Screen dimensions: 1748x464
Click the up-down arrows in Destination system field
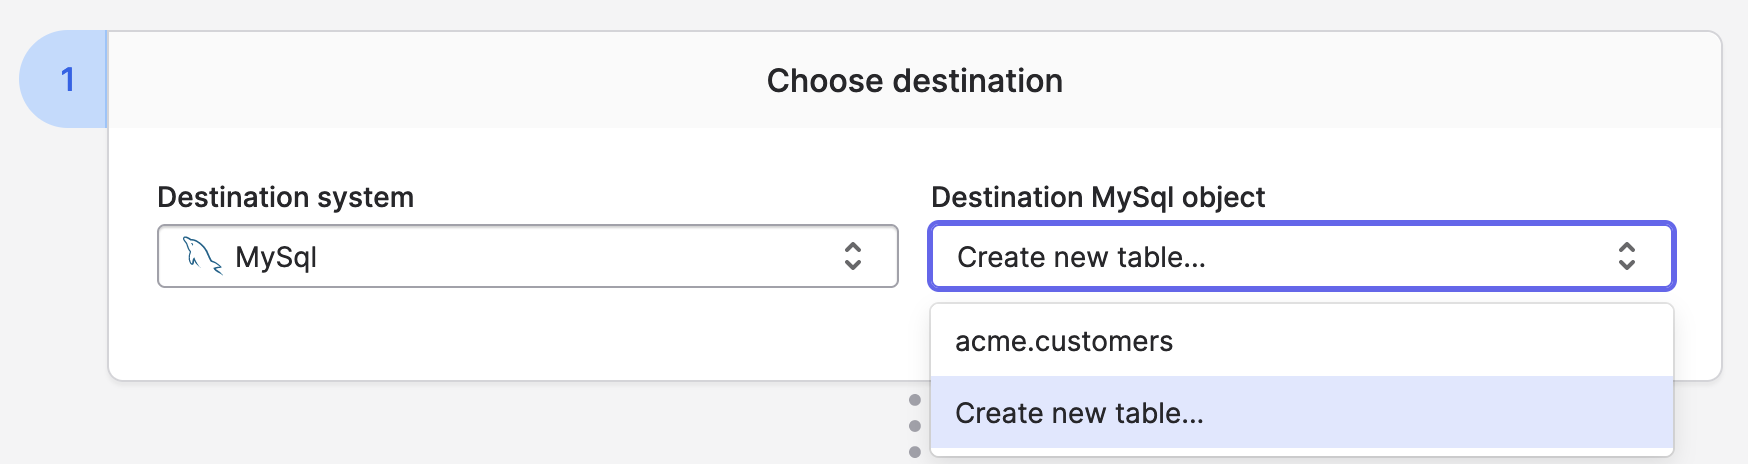click(x=852, y=256)
